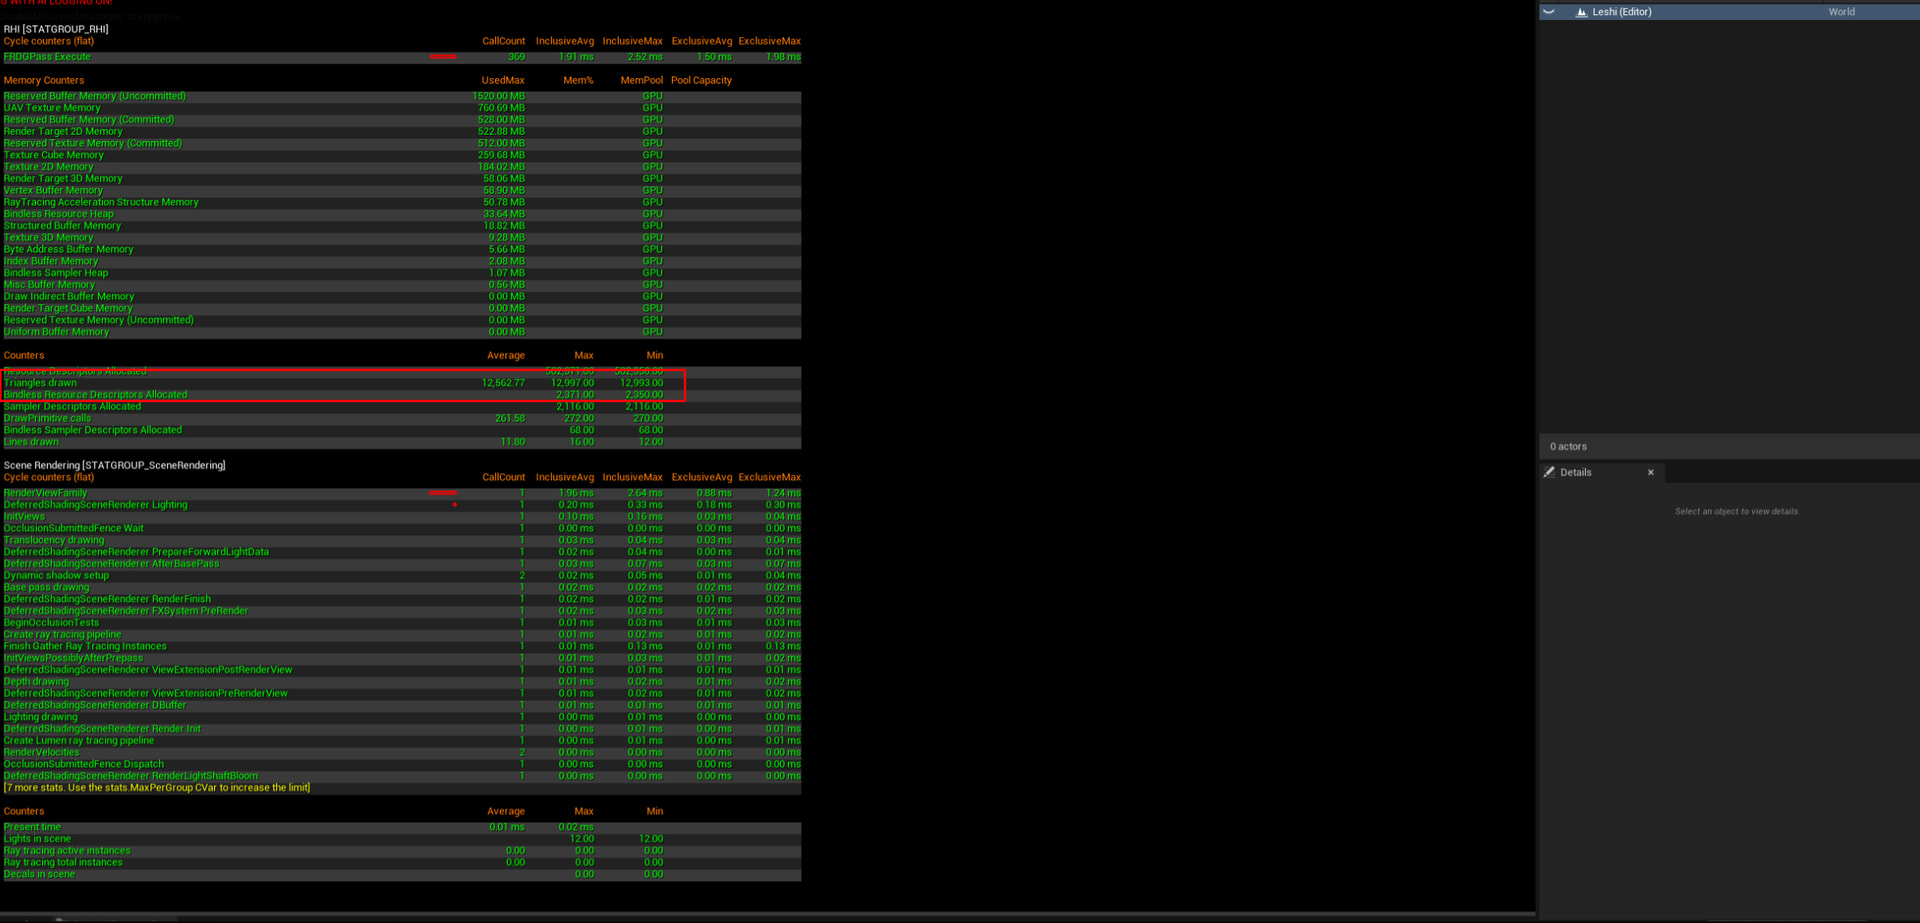The image size is (1920, 923).
Task: Click the DrawPrimitive calls counter row
Action: (47, 418)
